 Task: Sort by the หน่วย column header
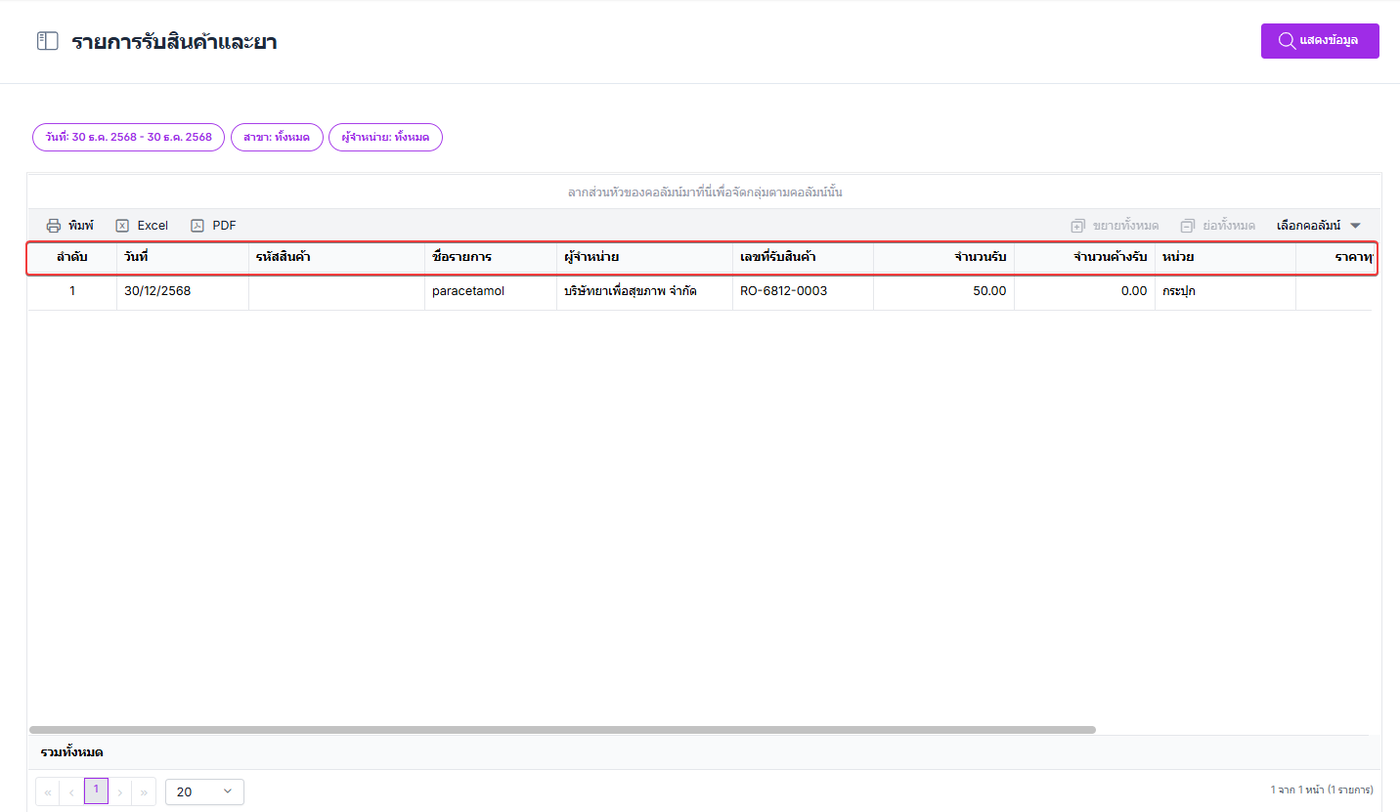pyautogui.click(x=1226, y=258)
